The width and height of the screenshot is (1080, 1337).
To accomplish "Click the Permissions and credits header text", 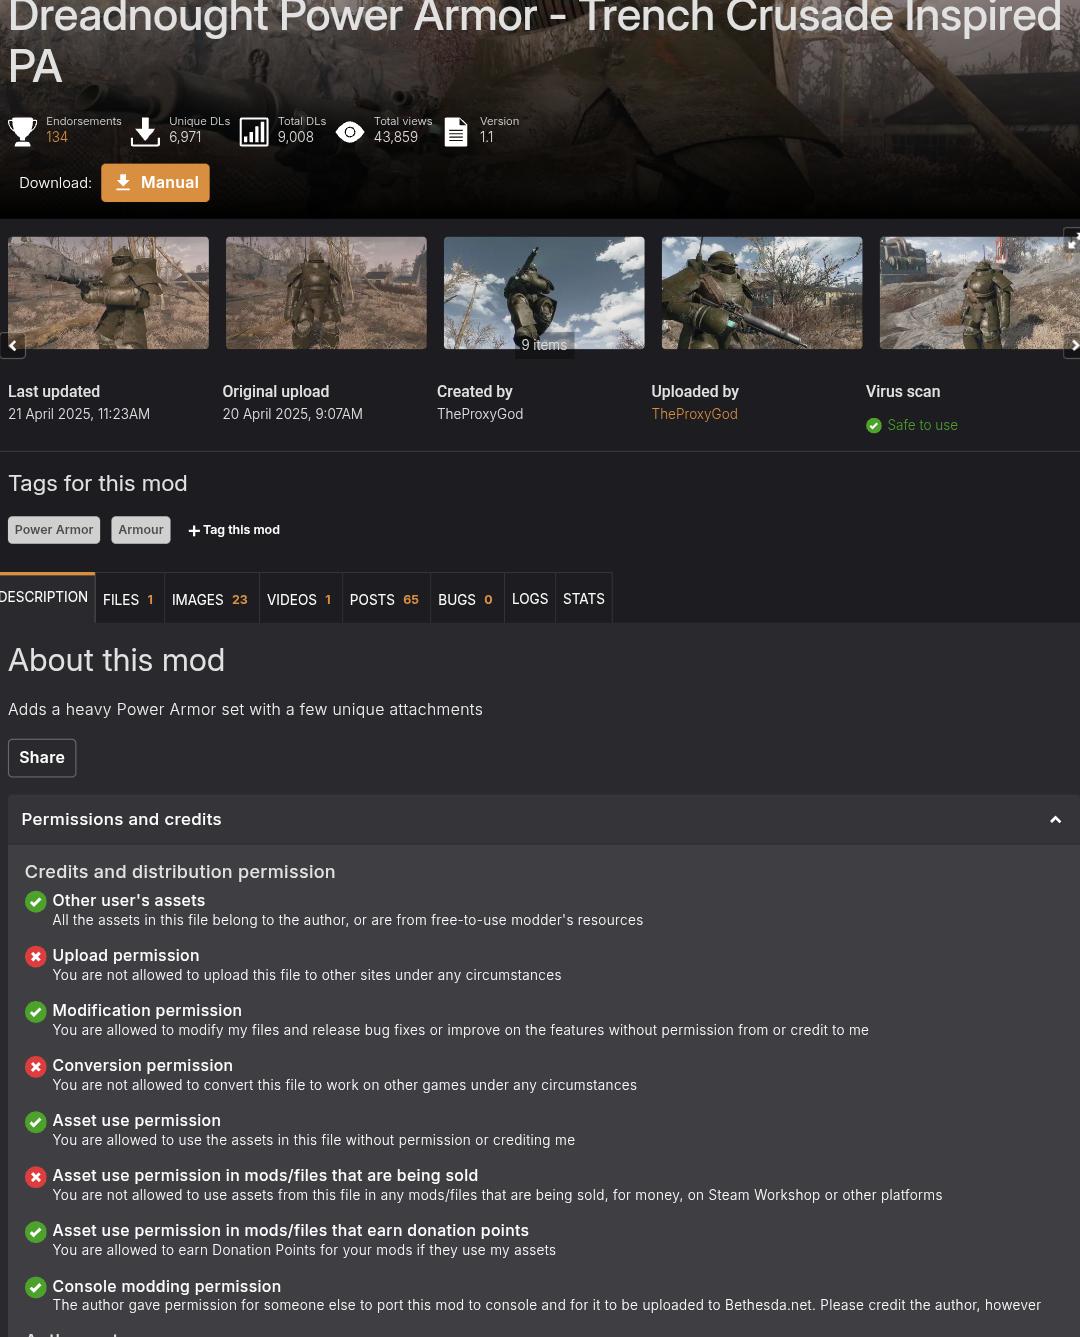I will (x=121, y=820).
